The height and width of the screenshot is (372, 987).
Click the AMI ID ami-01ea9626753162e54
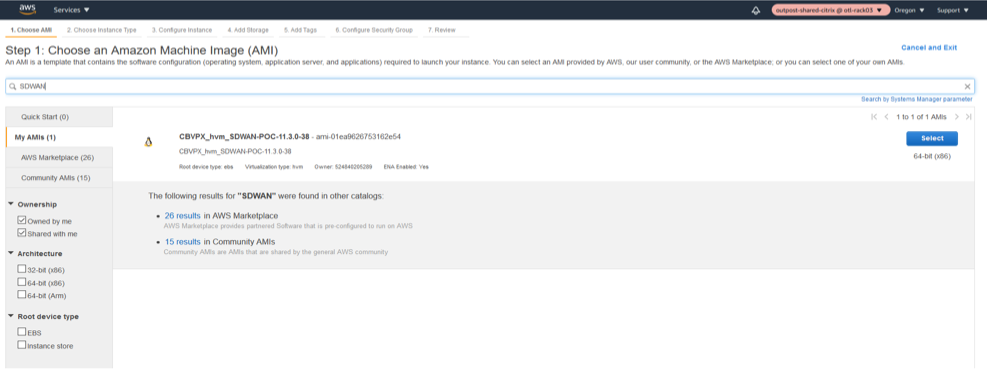click(359, 137)
